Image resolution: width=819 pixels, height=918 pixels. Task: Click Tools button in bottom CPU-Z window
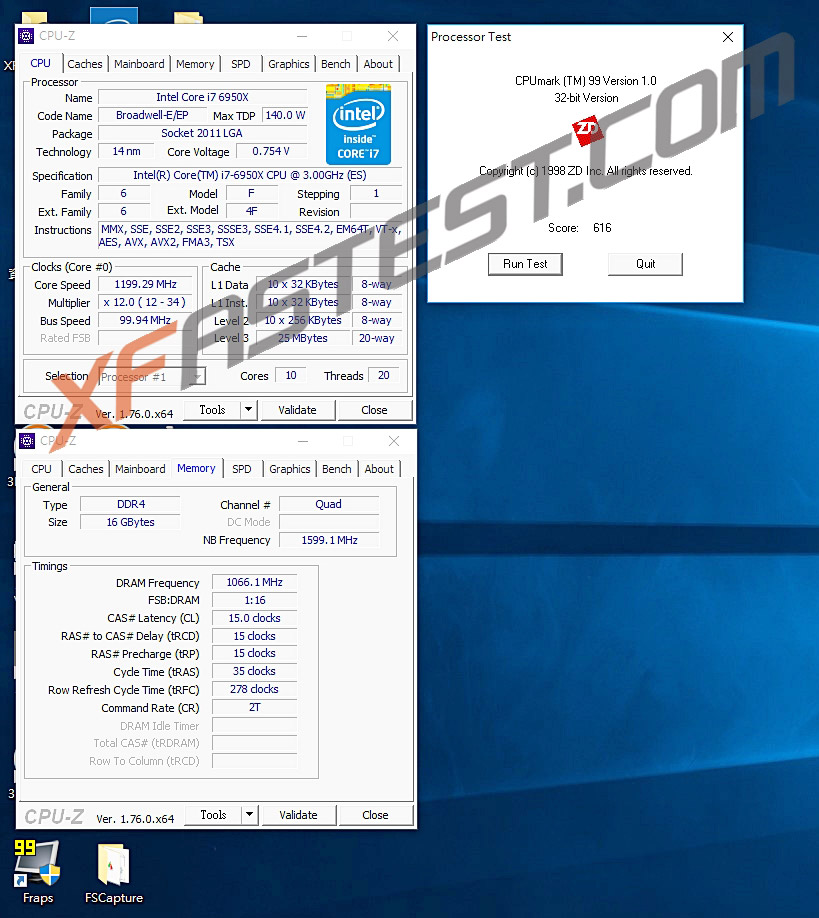(213, 815)
